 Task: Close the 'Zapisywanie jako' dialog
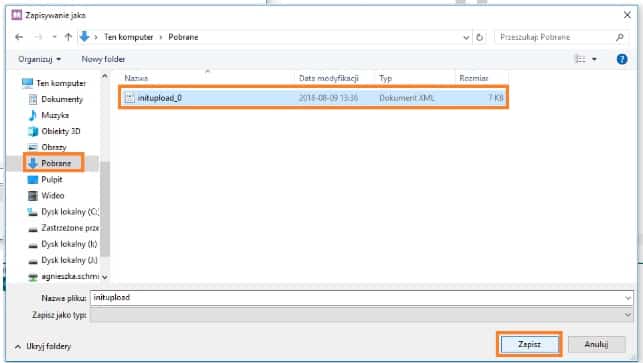pos(627,15)
